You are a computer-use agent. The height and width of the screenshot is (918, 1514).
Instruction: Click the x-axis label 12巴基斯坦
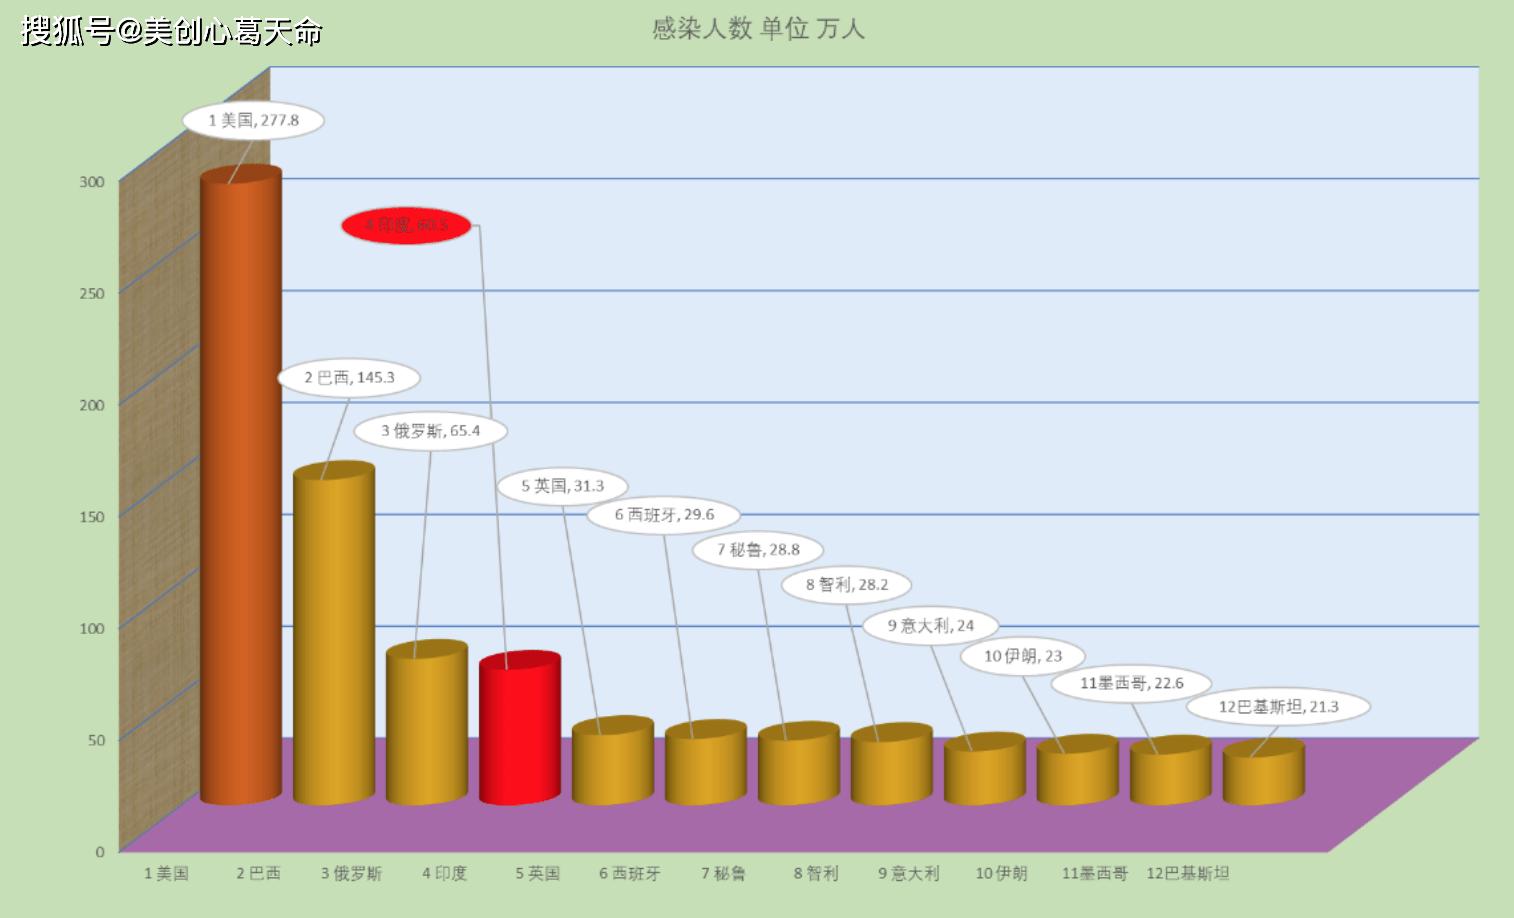click(x=1188, y=873)
